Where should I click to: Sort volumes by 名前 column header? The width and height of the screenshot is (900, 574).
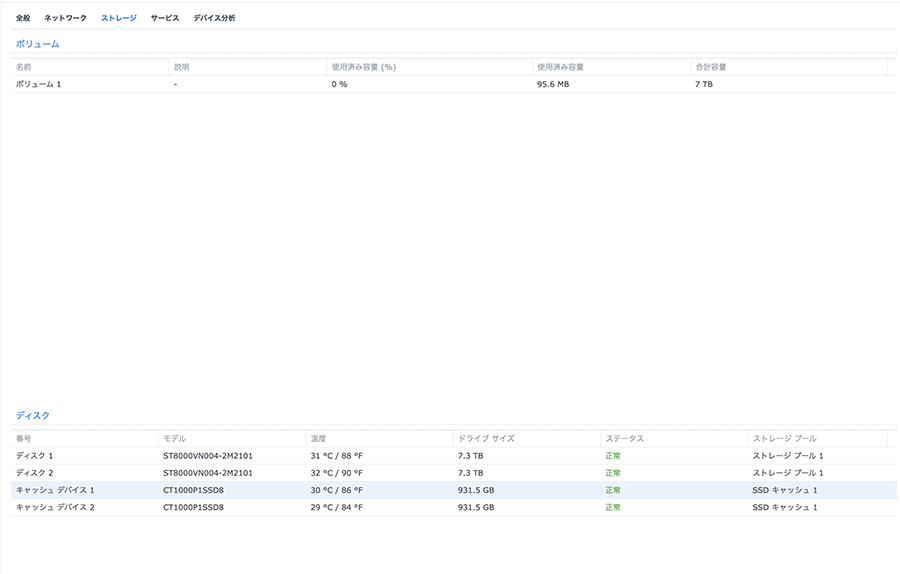coord(24,67)
